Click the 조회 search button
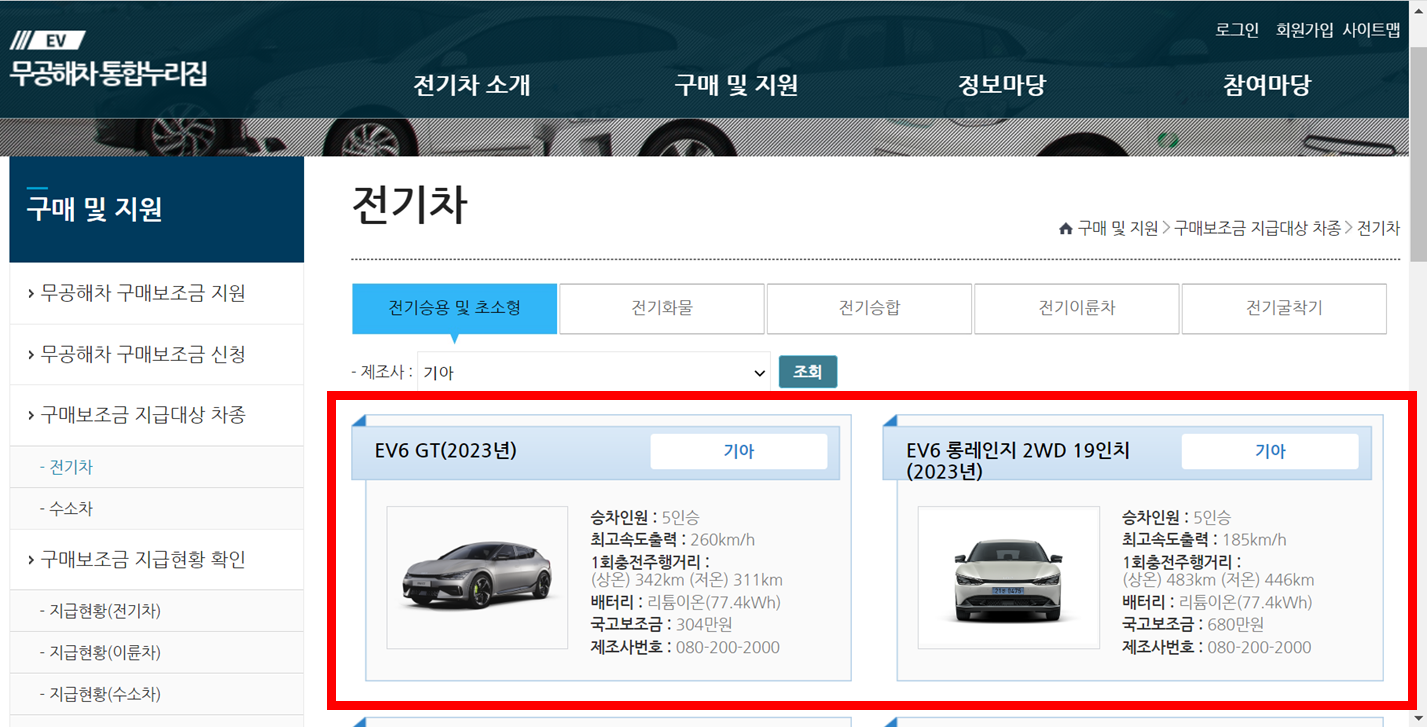This screenshot has height=727, width=1427. (x=808, y=372)
